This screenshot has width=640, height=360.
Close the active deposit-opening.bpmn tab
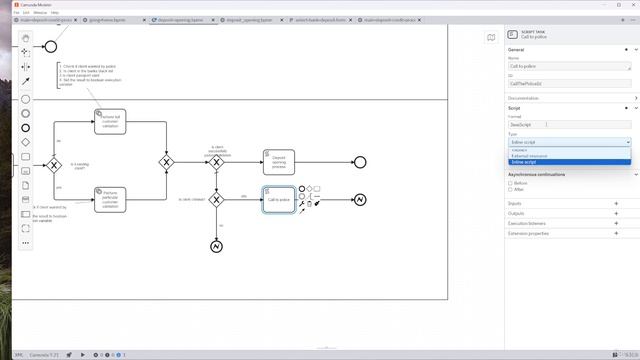(x=213, y=20)
